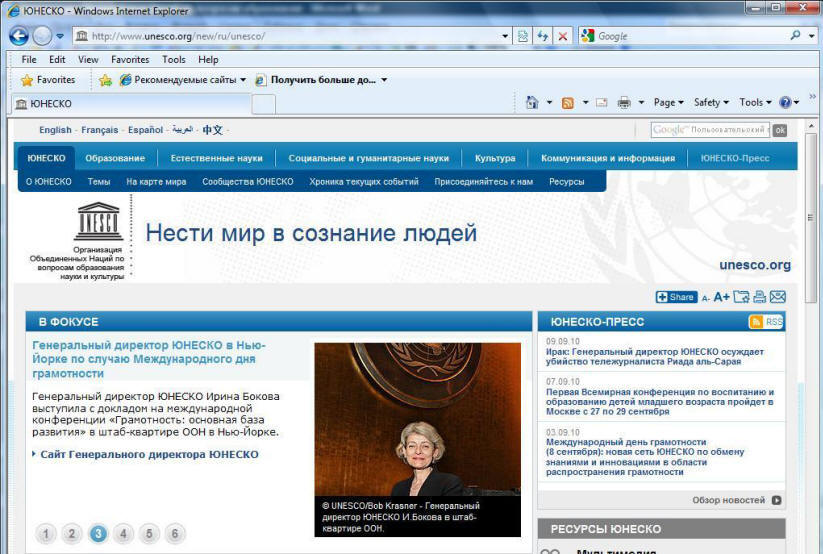Toggle Compatibility View icon in address bar
823x554 pixels.
click(x=523, y=36)
